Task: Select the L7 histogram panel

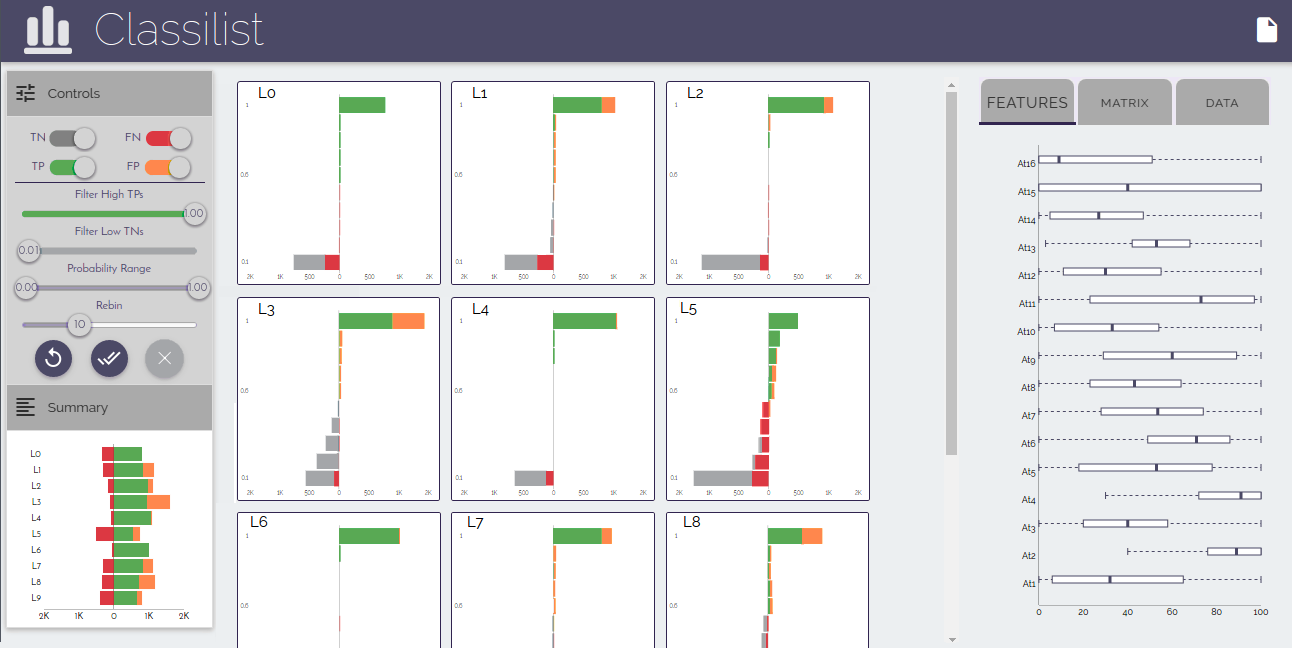Action: click(553, 580)
